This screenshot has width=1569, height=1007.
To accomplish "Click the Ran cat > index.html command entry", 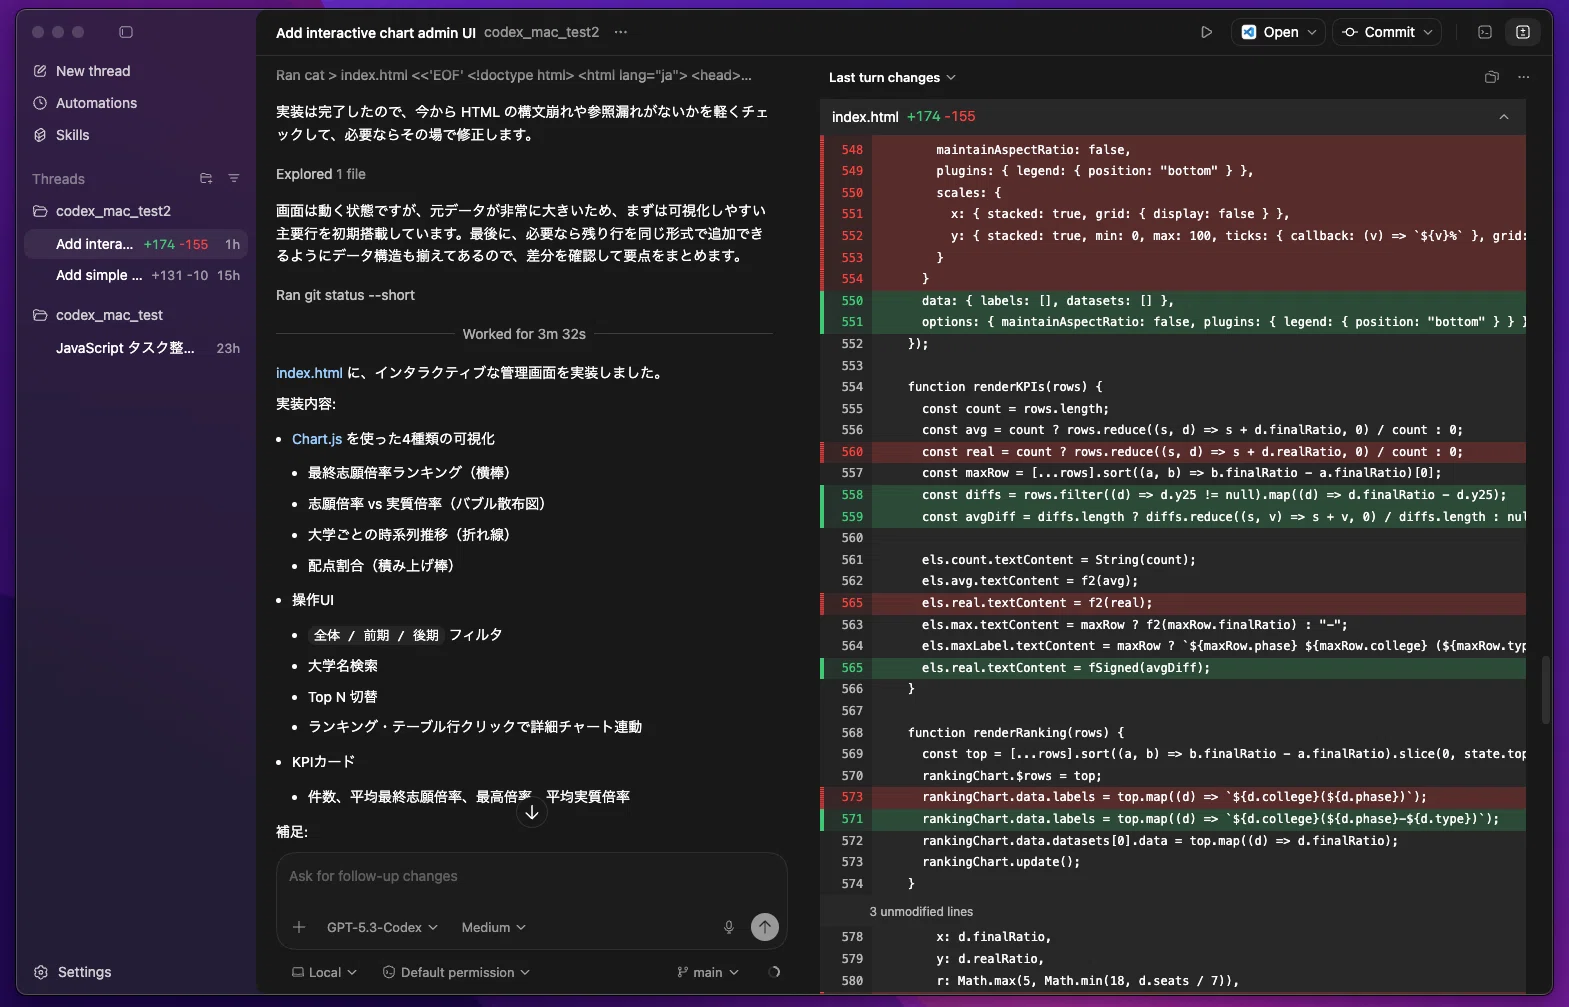I will point(514,75).
